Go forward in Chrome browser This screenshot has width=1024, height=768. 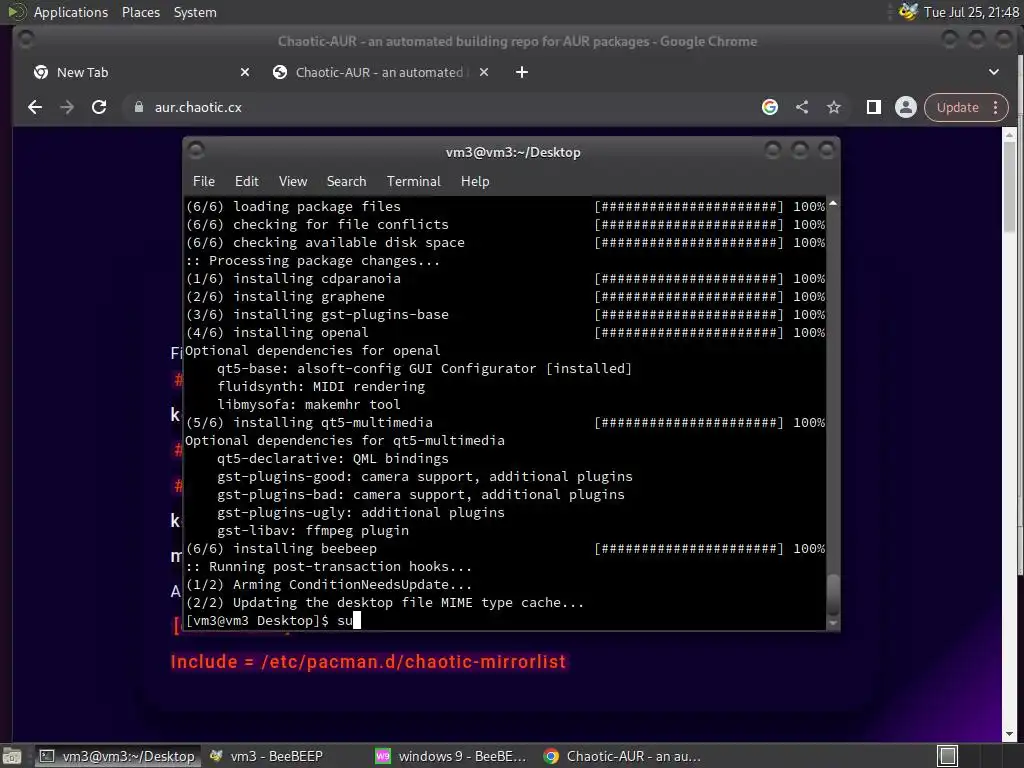[x=67, y=107]
